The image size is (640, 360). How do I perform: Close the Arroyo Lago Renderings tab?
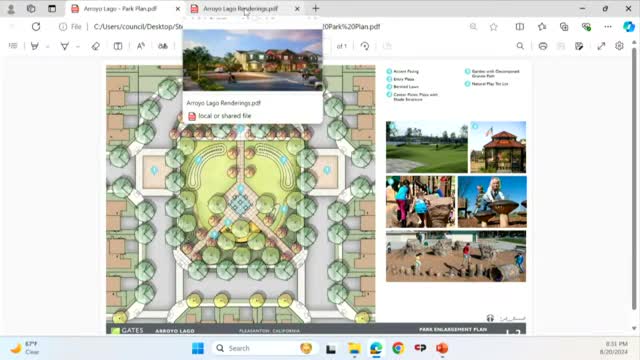click(x=297, y=9)
